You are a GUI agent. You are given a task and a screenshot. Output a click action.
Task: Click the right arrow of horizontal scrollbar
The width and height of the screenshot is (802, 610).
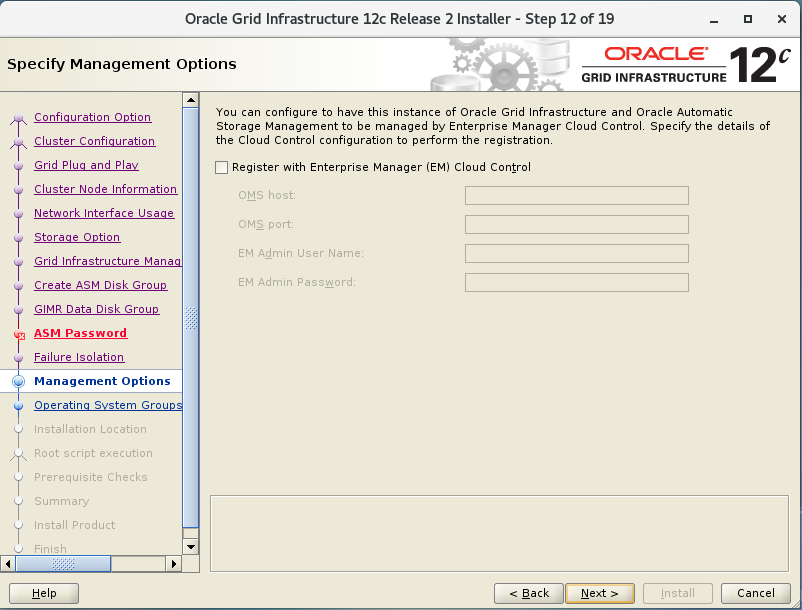tap(174, 564)
